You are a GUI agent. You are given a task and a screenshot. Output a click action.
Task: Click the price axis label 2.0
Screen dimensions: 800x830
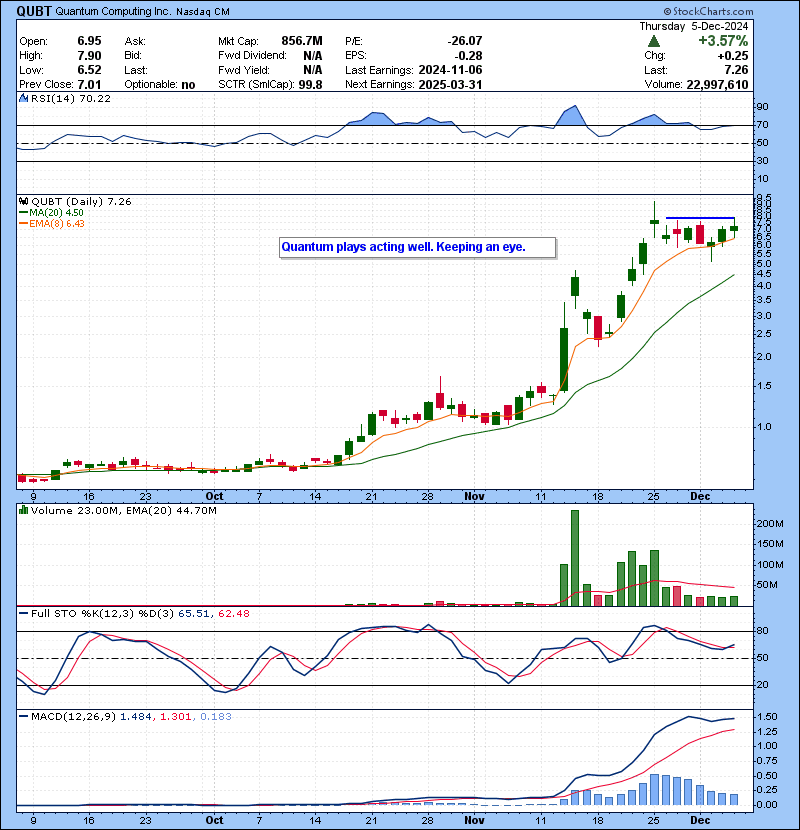pyautogui.click(x=764, y=356)
